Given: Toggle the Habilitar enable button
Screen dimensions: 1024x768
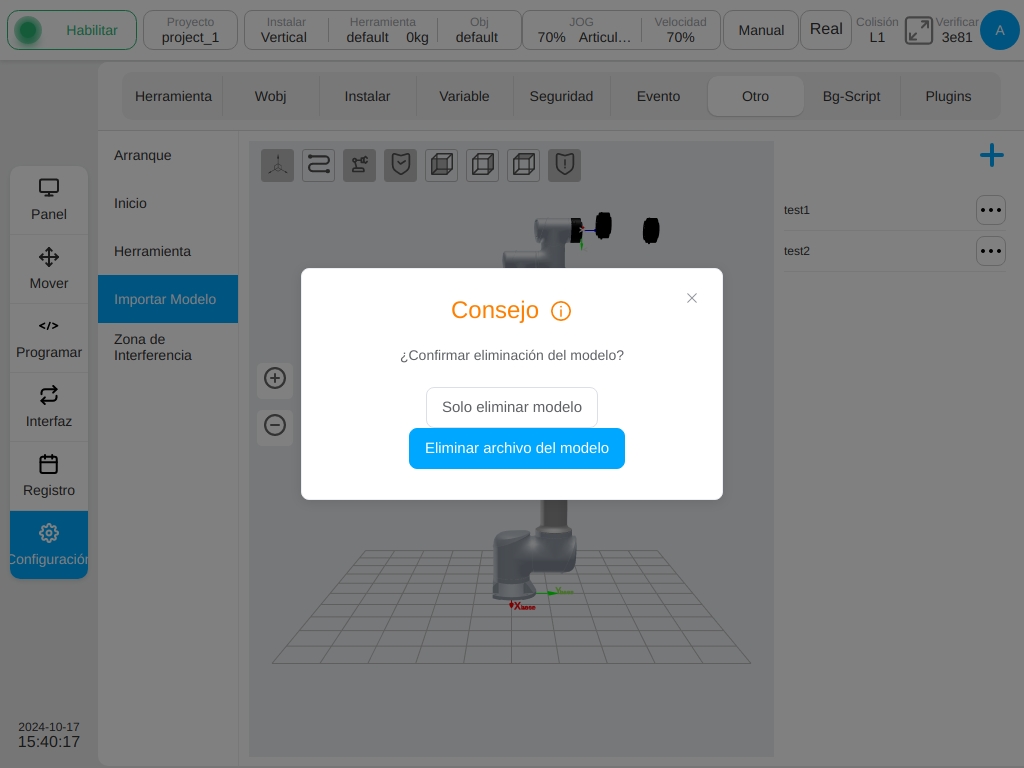Looking at the screenshot, I should 72,30.
